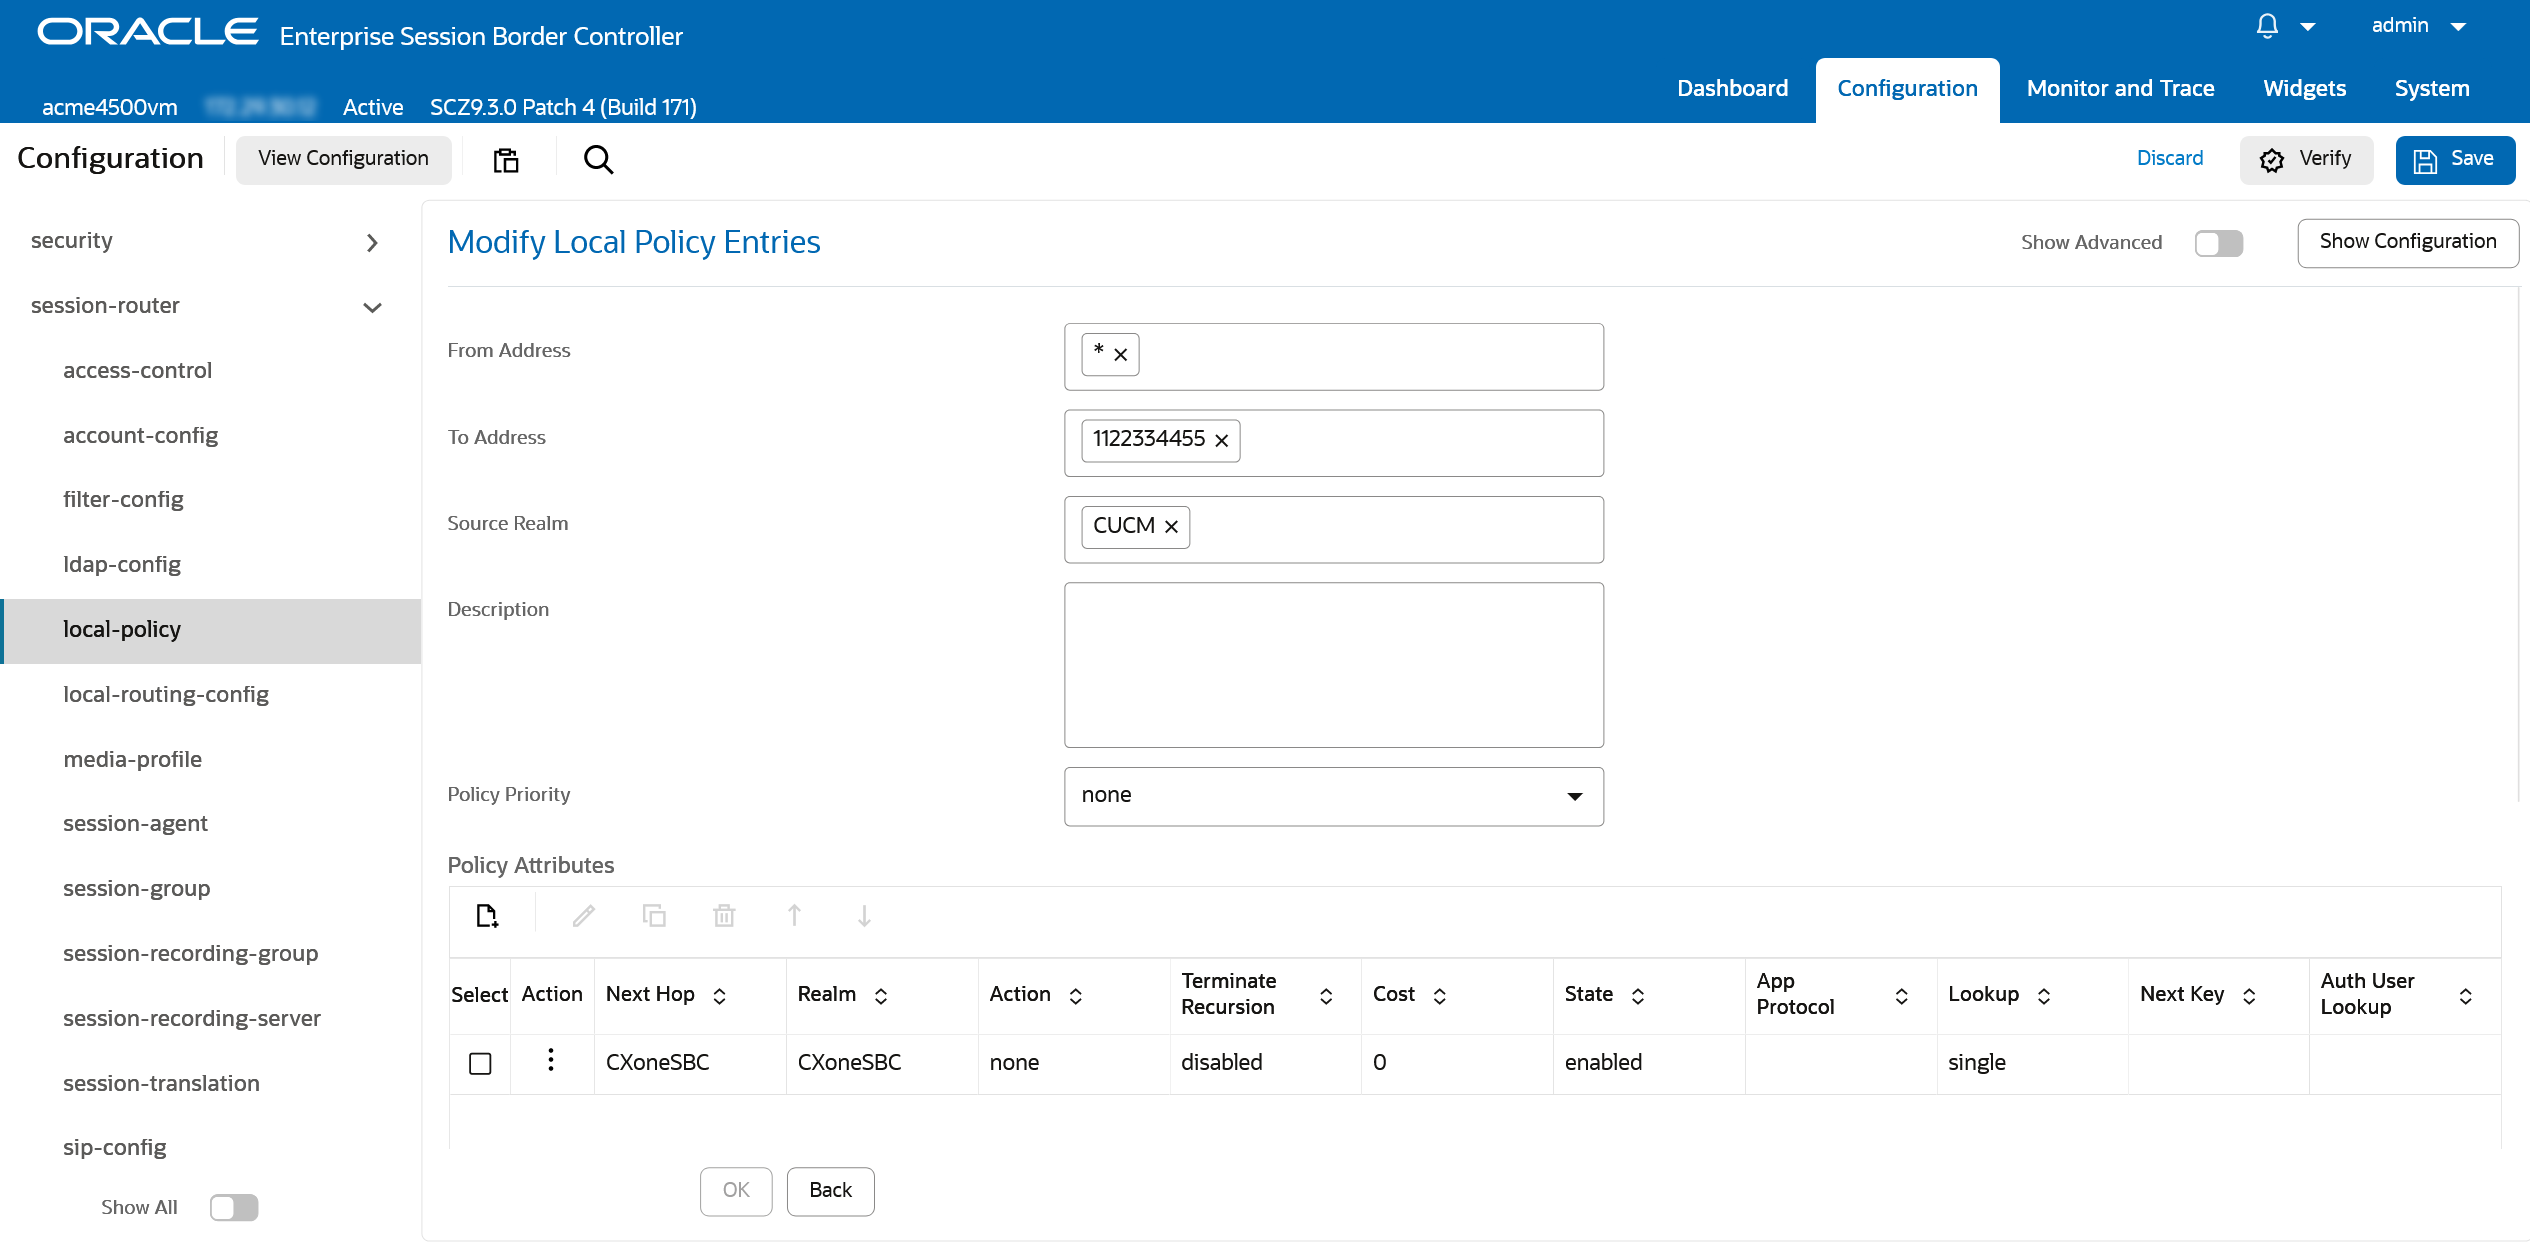Image resolution: width=2530 pixels, height=1247 pixels.
Task: Select sip-config in the sidebar
Action: (x=114, y=1148)
